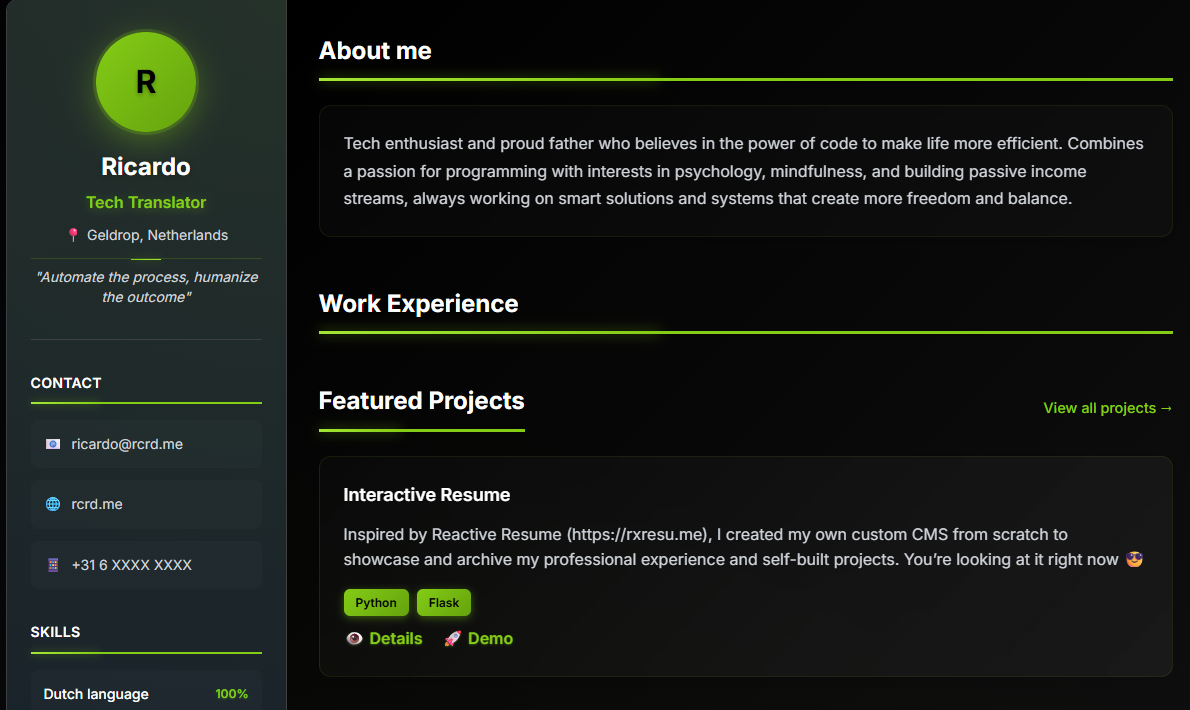The height and width of the screenshot is (710, 1190).
Task: Click the ricardo@rcrd.me email address
Action: point(127,444)
